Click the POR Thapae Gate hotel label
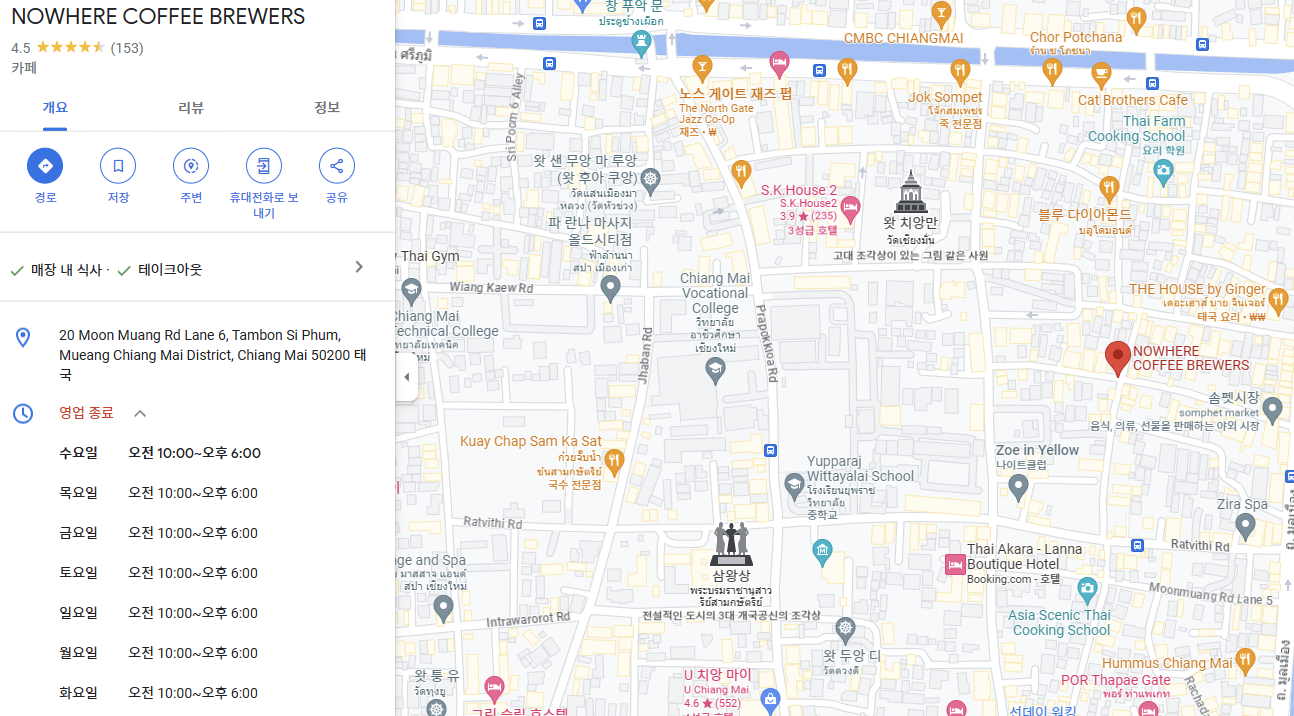The image size is (1294, 716). [1115, 681]
